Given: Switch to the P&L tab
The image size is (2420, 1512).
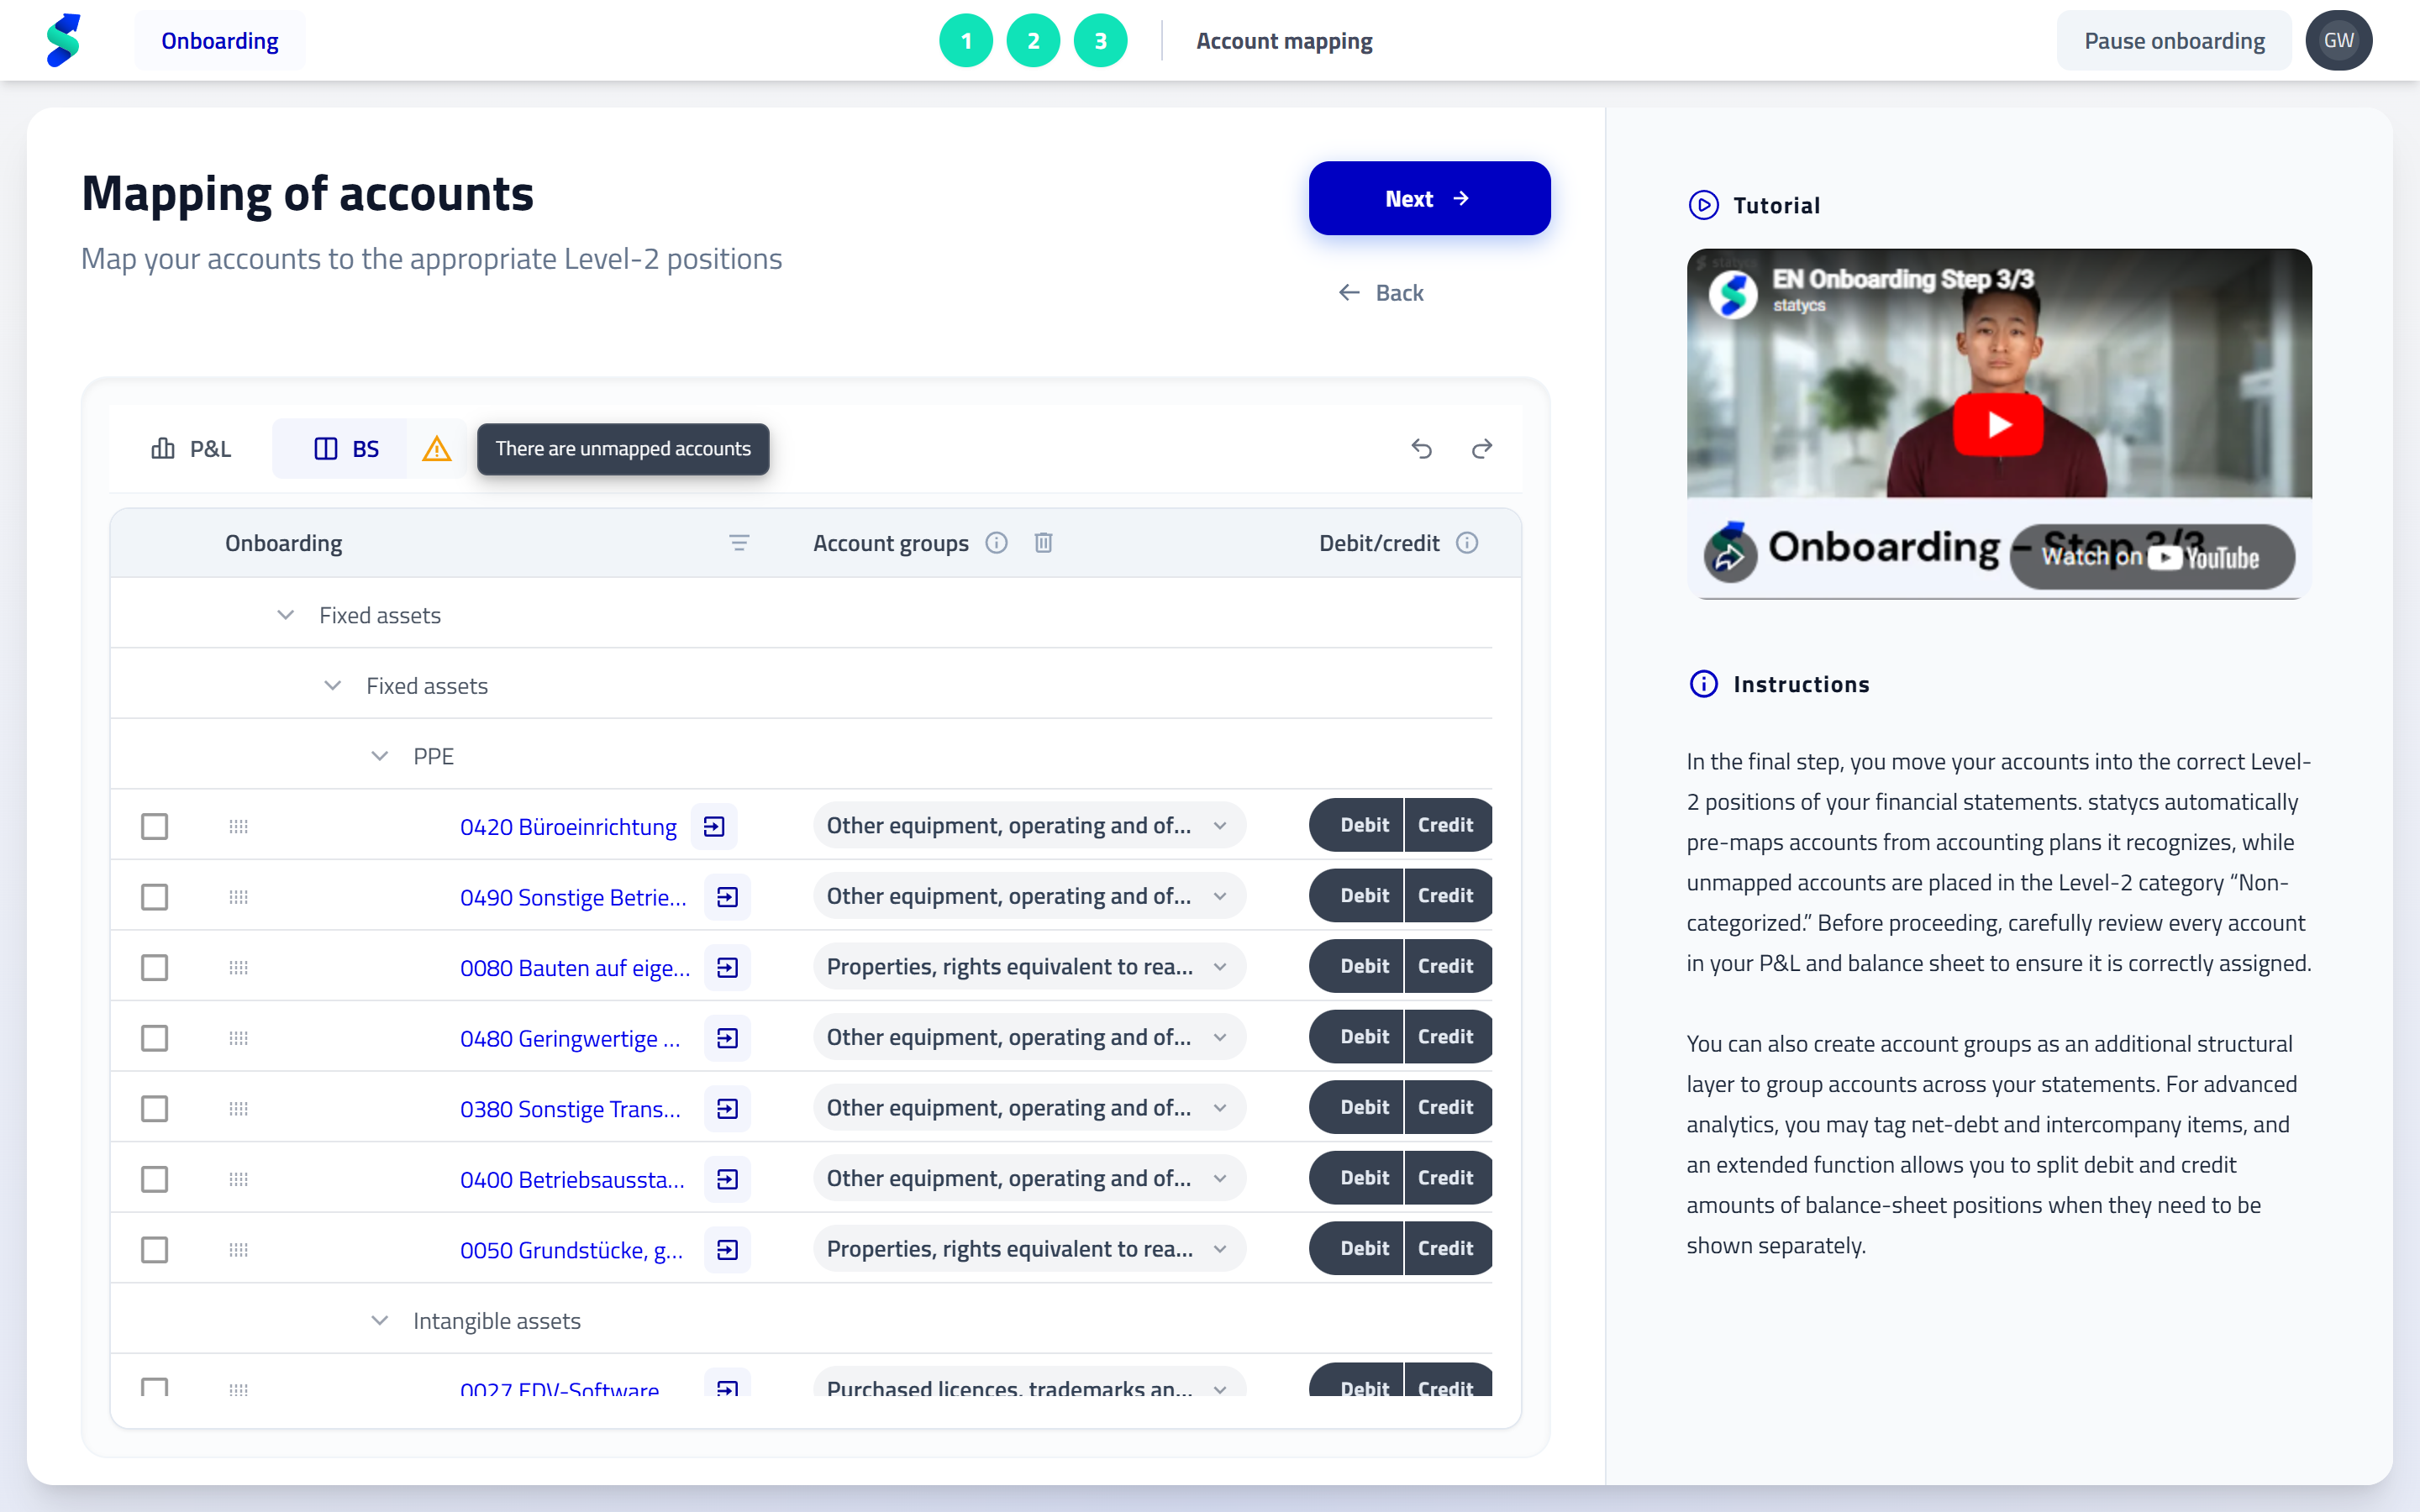Looking at the screenshot, I should coord(191,449).
